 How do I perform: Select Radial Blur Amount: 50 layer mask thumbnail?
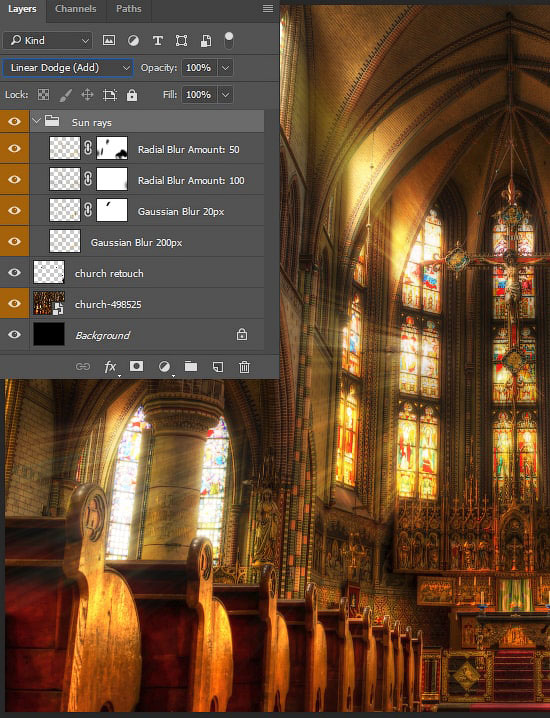coord(112,148)
